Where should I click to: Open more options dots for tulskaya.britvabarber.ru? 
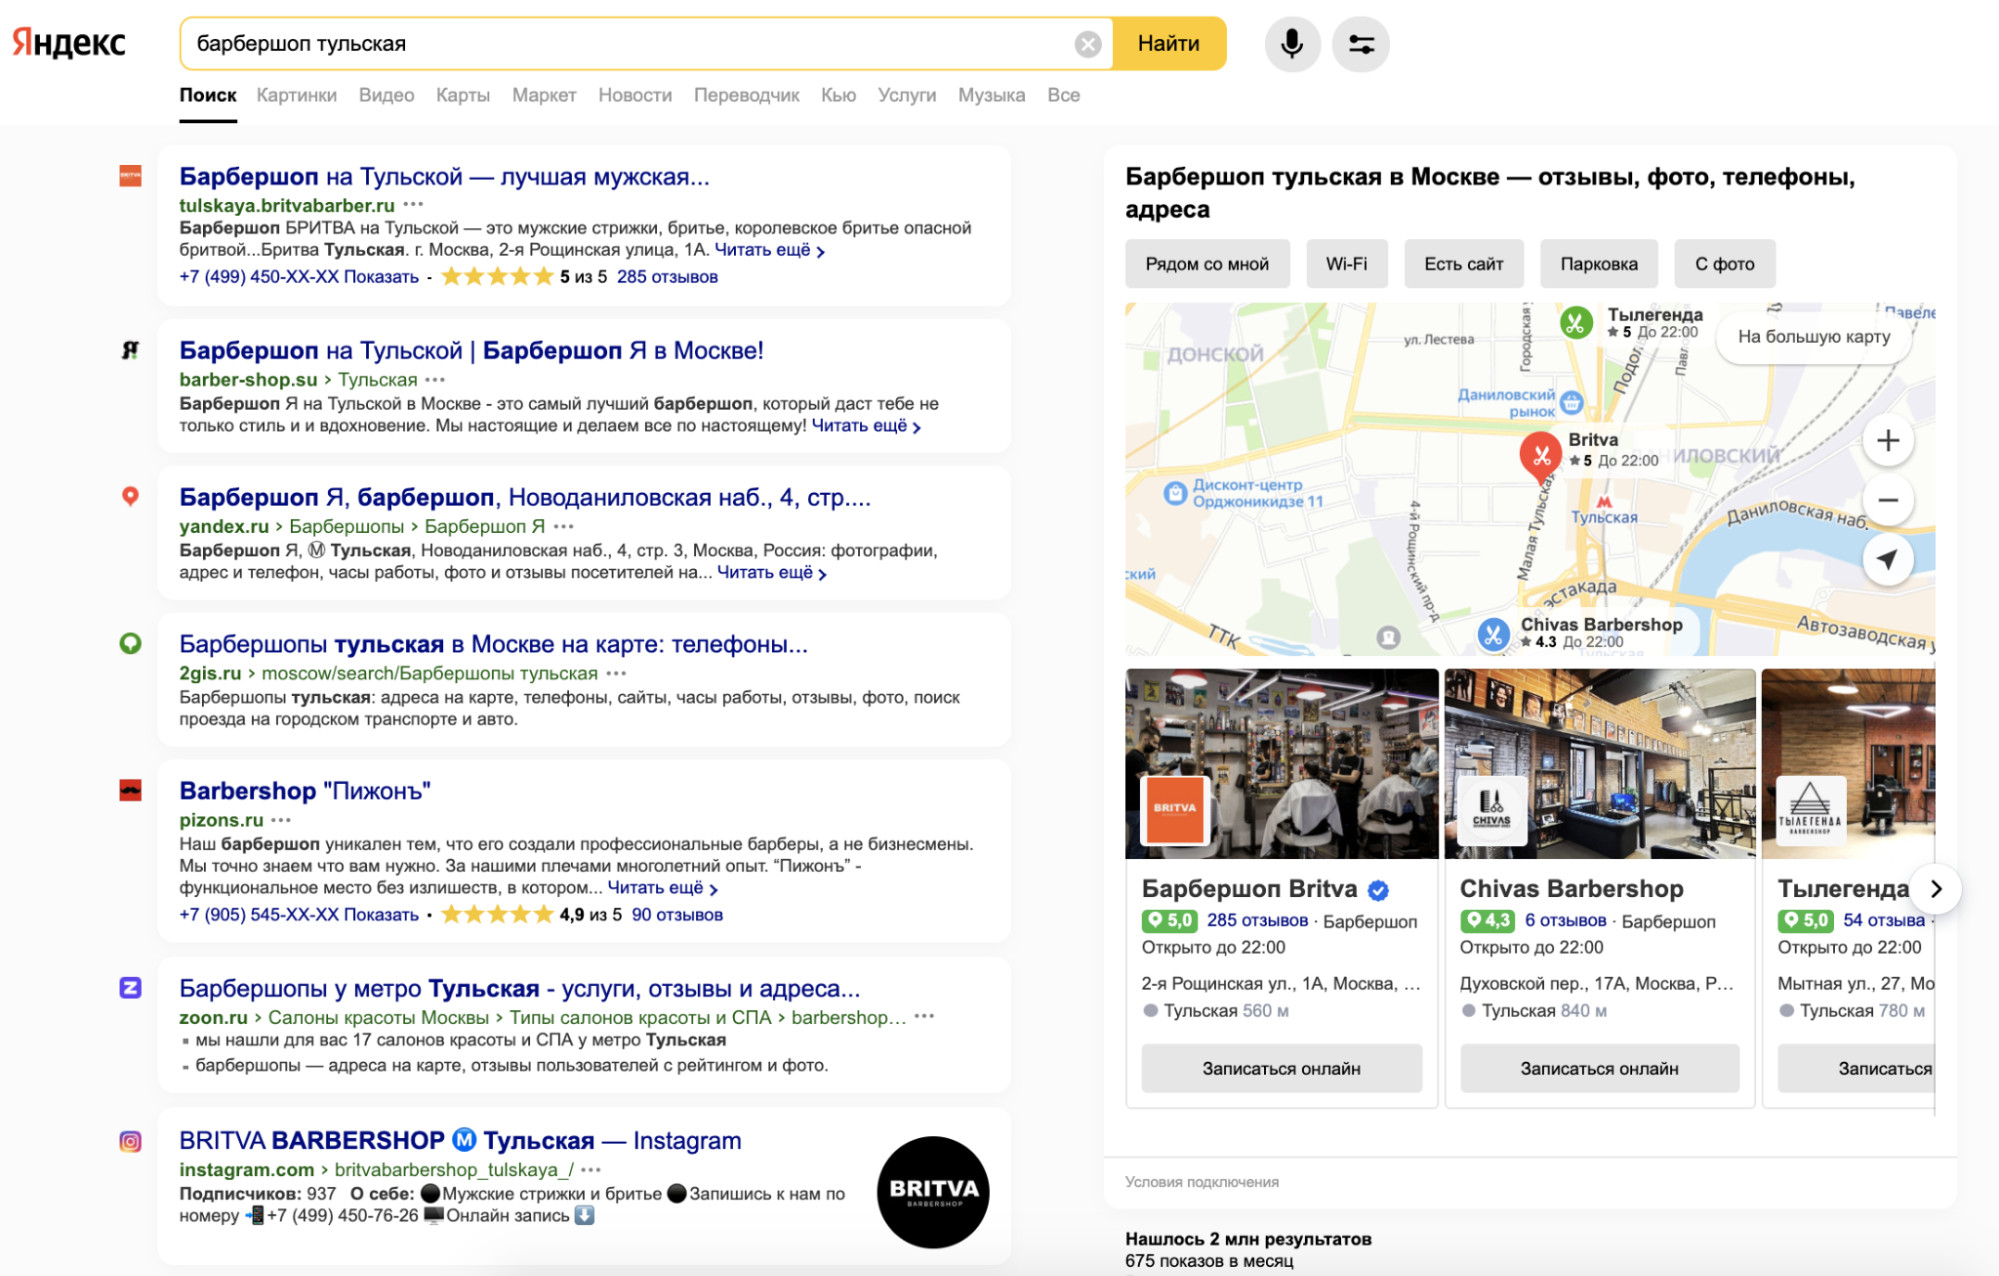[413, 204]
